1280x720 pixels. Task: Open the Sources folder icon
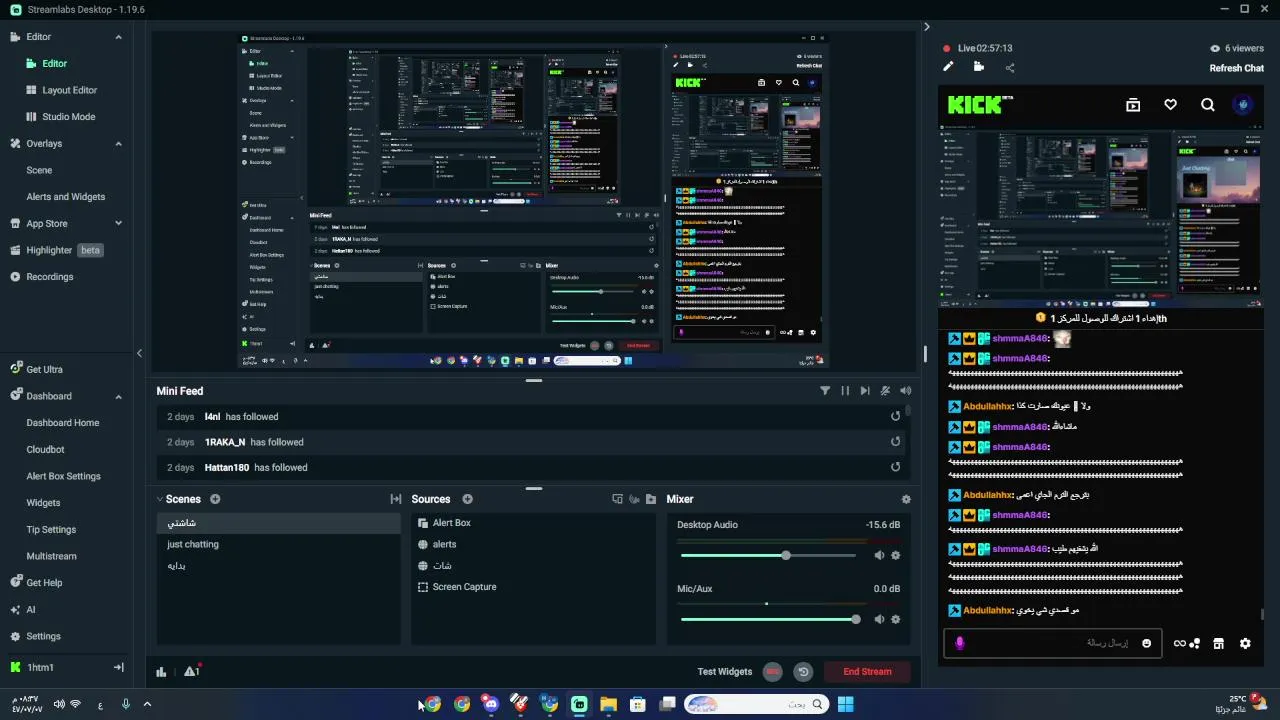coord(651,499)
